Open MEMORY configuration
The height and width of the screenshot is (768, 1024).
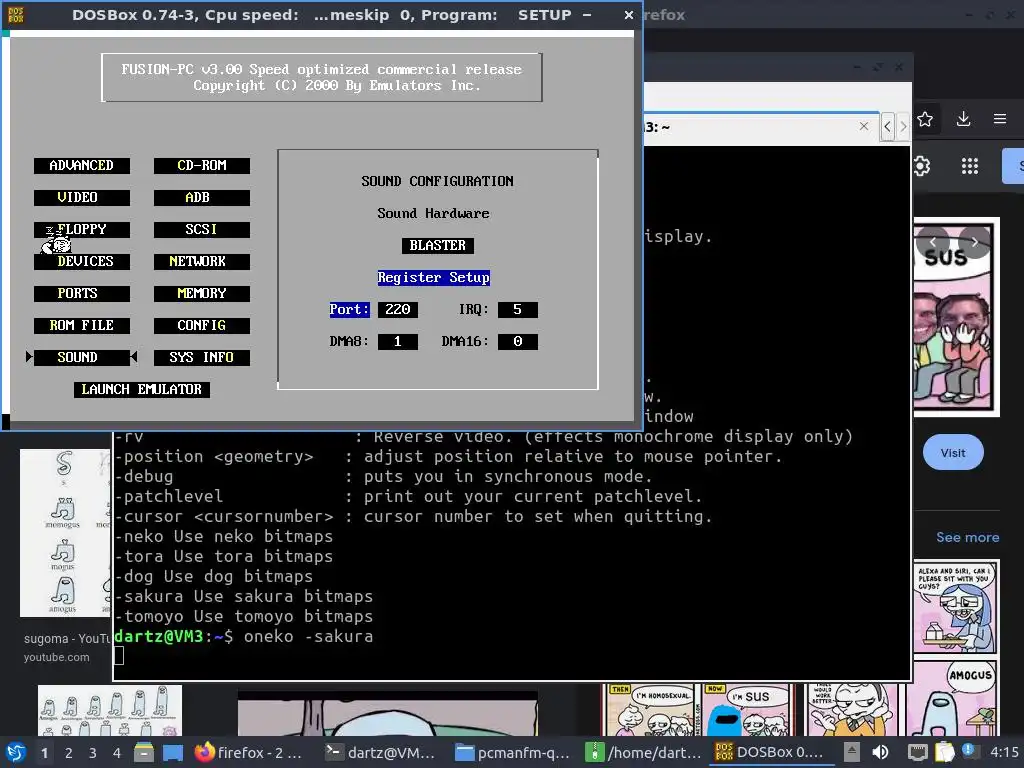pyautogui.click(x=202, y=294)
